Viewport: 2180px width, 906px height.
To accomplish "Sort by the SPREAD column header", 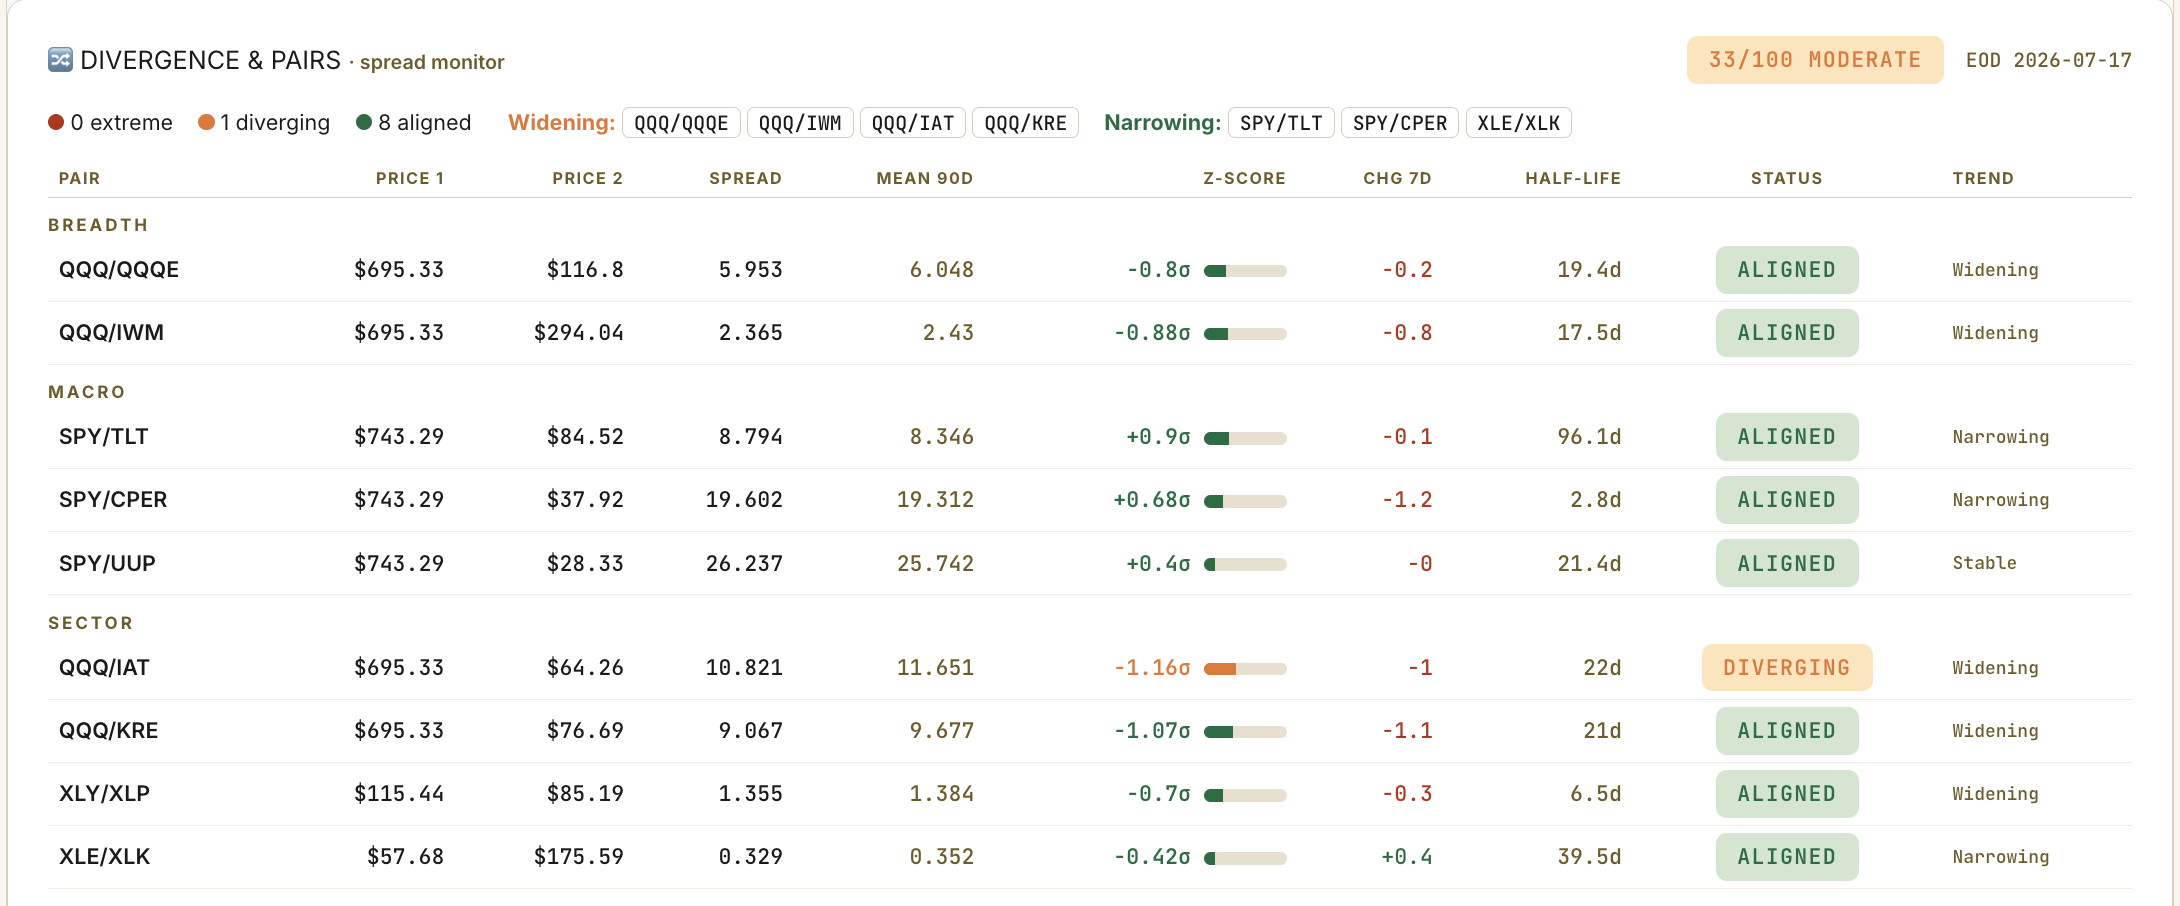I will (746, 178).
